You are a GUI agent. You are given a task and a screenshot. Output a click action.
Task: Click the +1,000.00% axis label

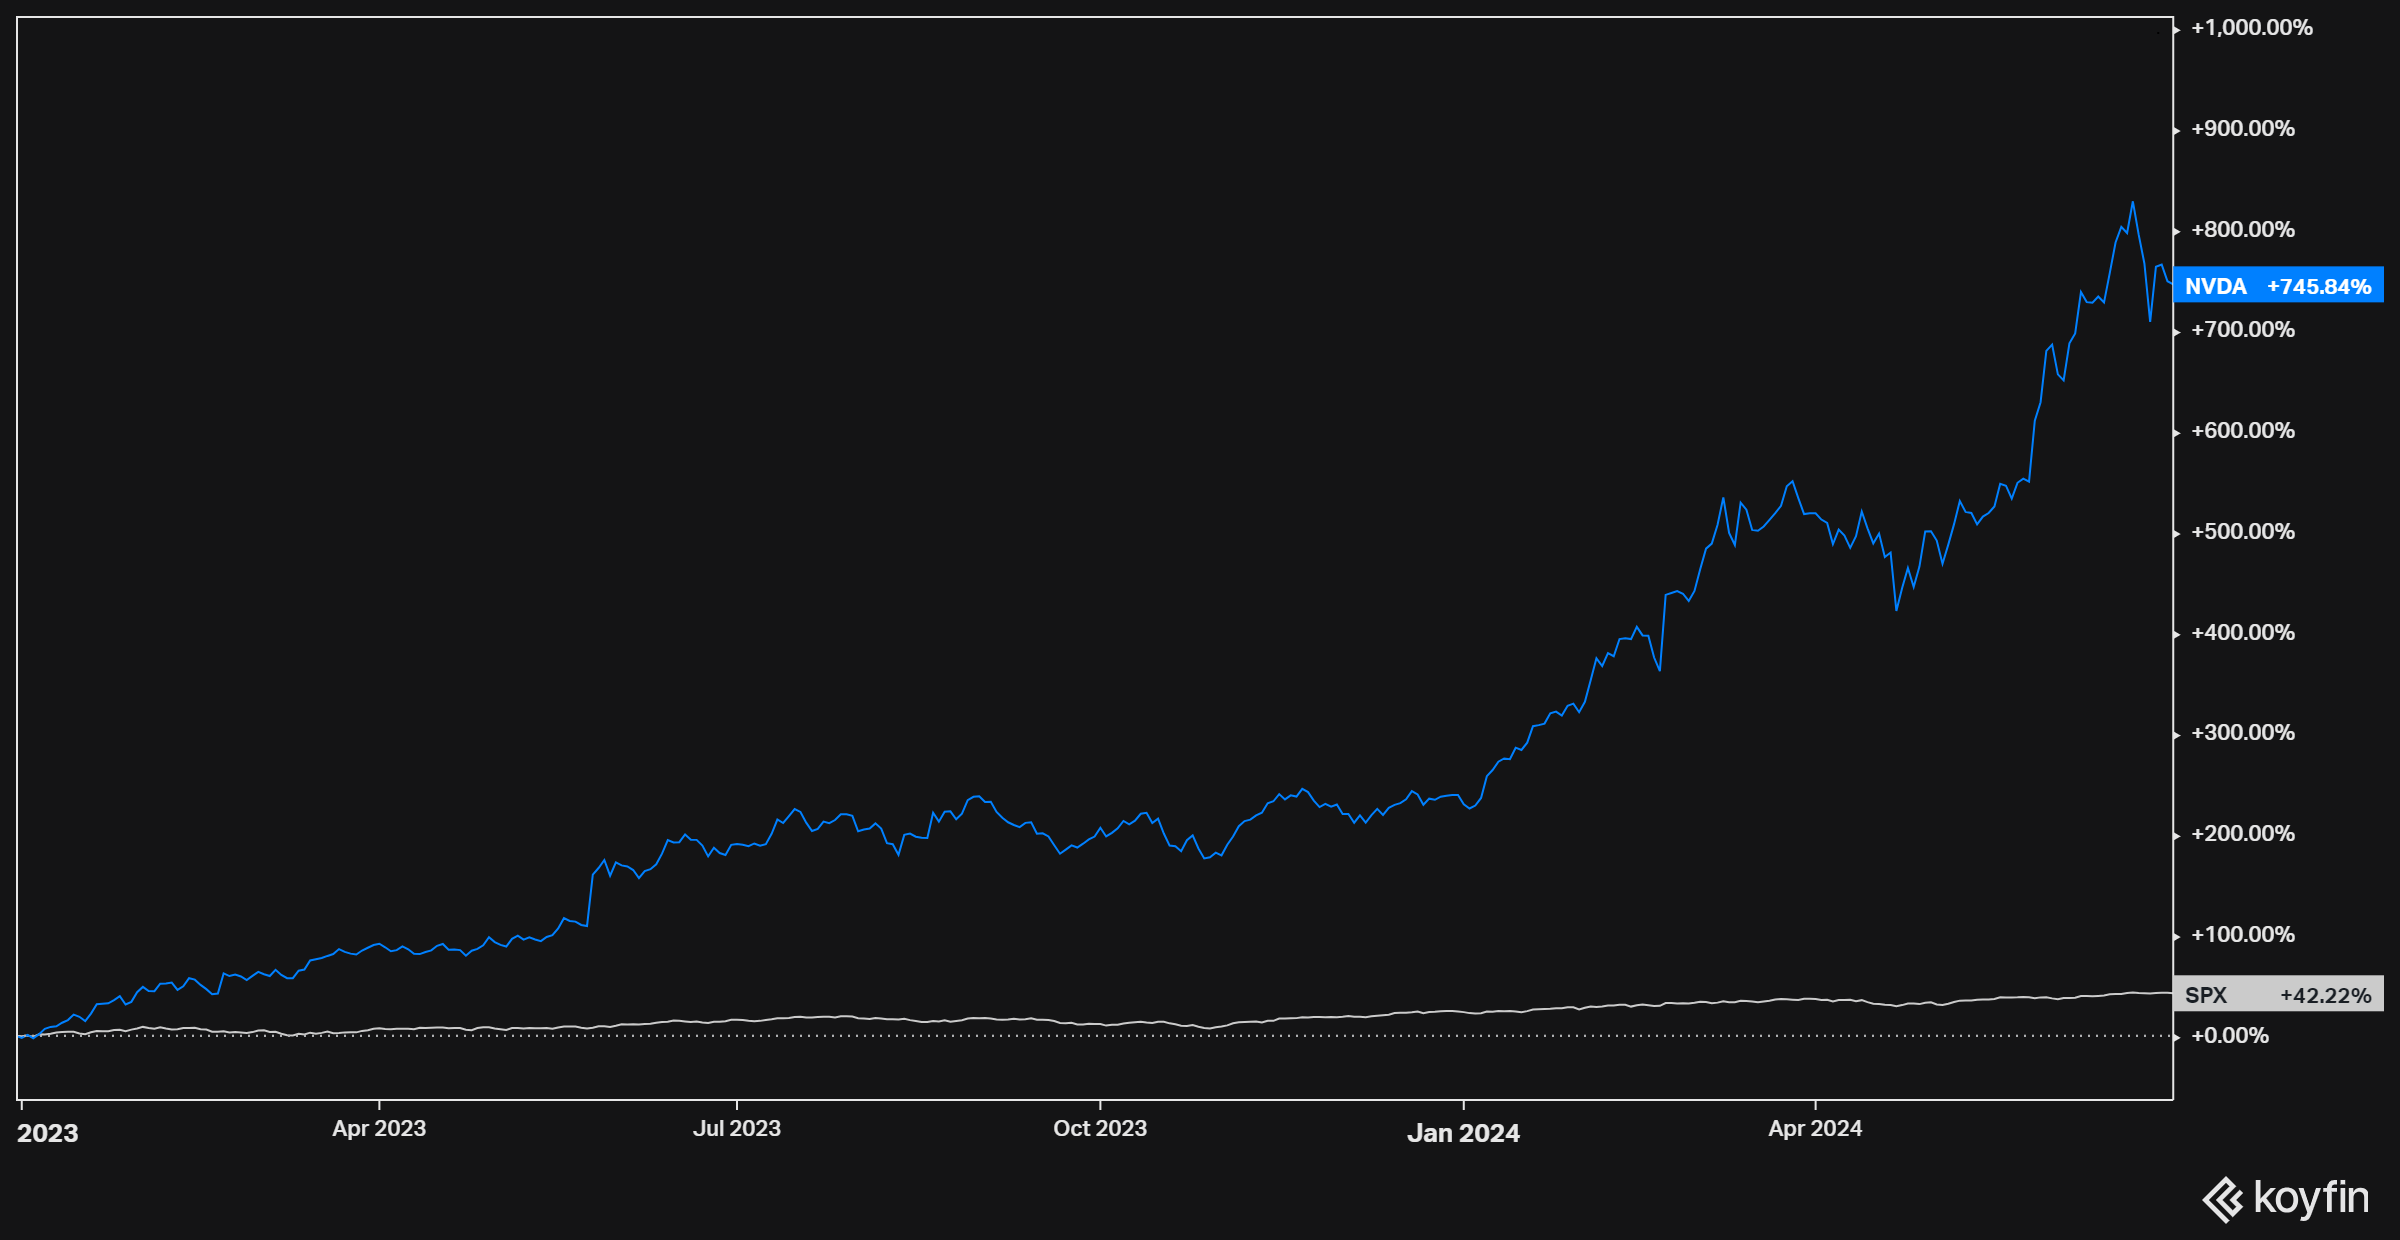click(x=2252, y=28)
